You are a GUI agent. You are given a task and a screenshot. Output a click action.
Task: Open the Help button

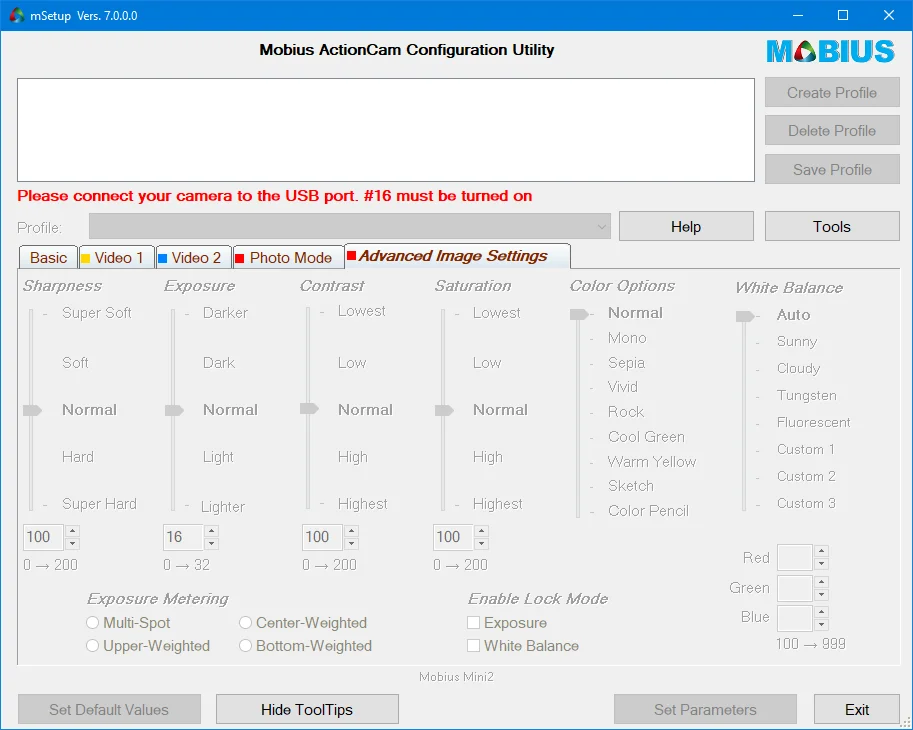tap(686, 226)
